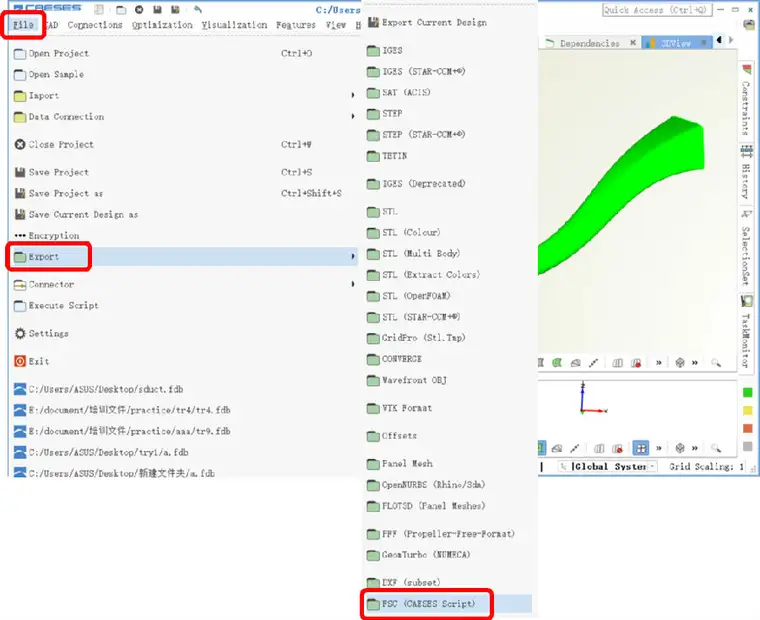Click the new project toolbar icon
The image size is (760, 620).
point(99,9)
